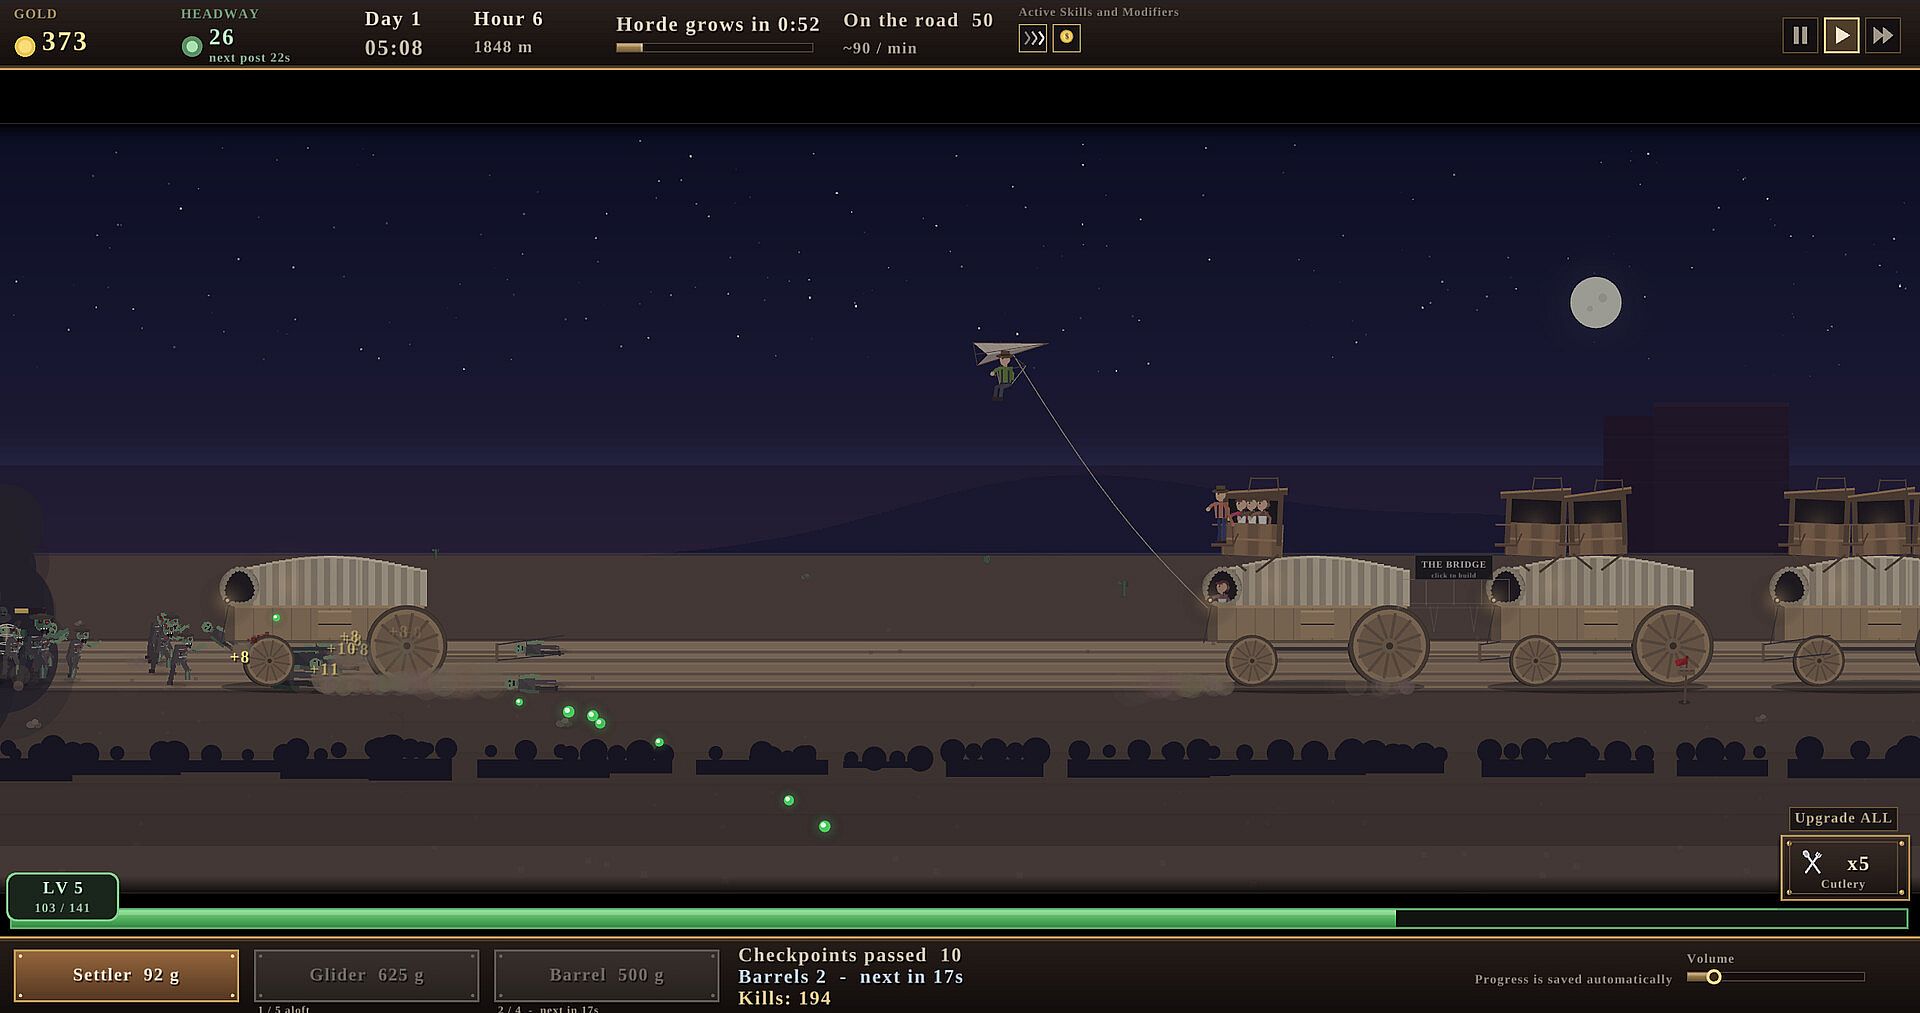
Task: Select the Glider 625 g button
Action: click(366, 975)
